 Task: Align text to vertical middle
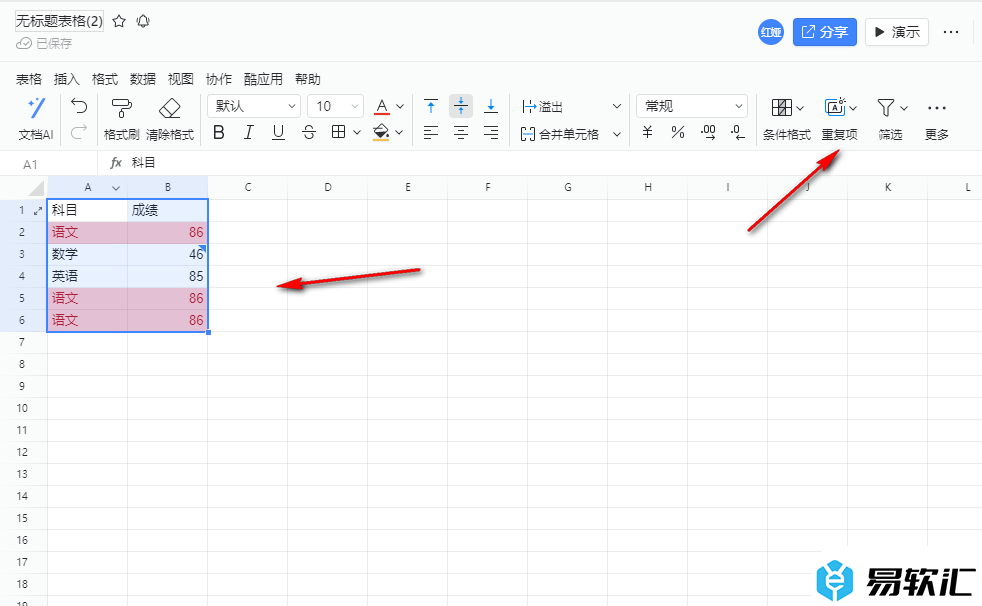coord(461,106)
